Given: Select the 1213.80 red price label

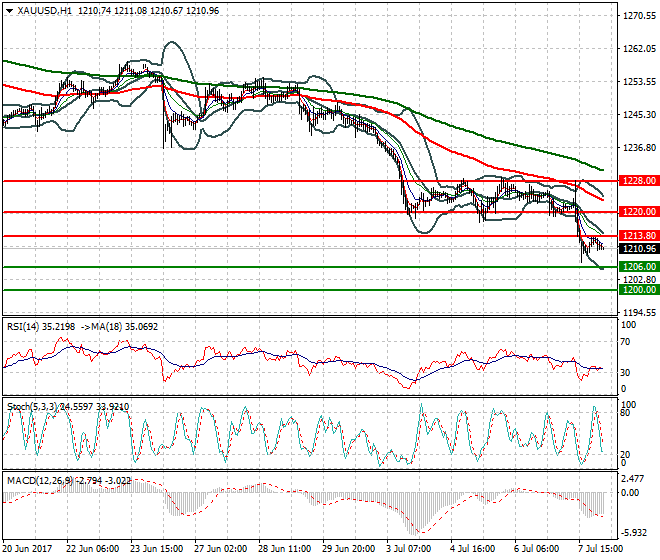Looking at the screenshot, I should 639,236.
